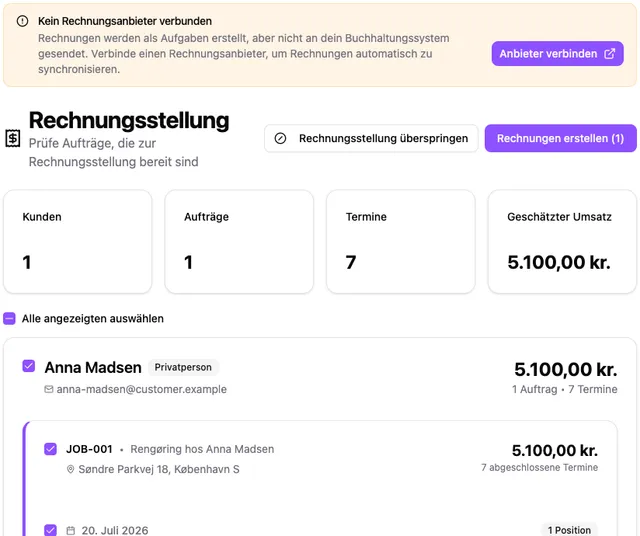This screenshot has height=536, width=640.
Task: Click address 'Søndre Parkvej 18, København S'
Action: pyautogui.click(x=159, y=469)
